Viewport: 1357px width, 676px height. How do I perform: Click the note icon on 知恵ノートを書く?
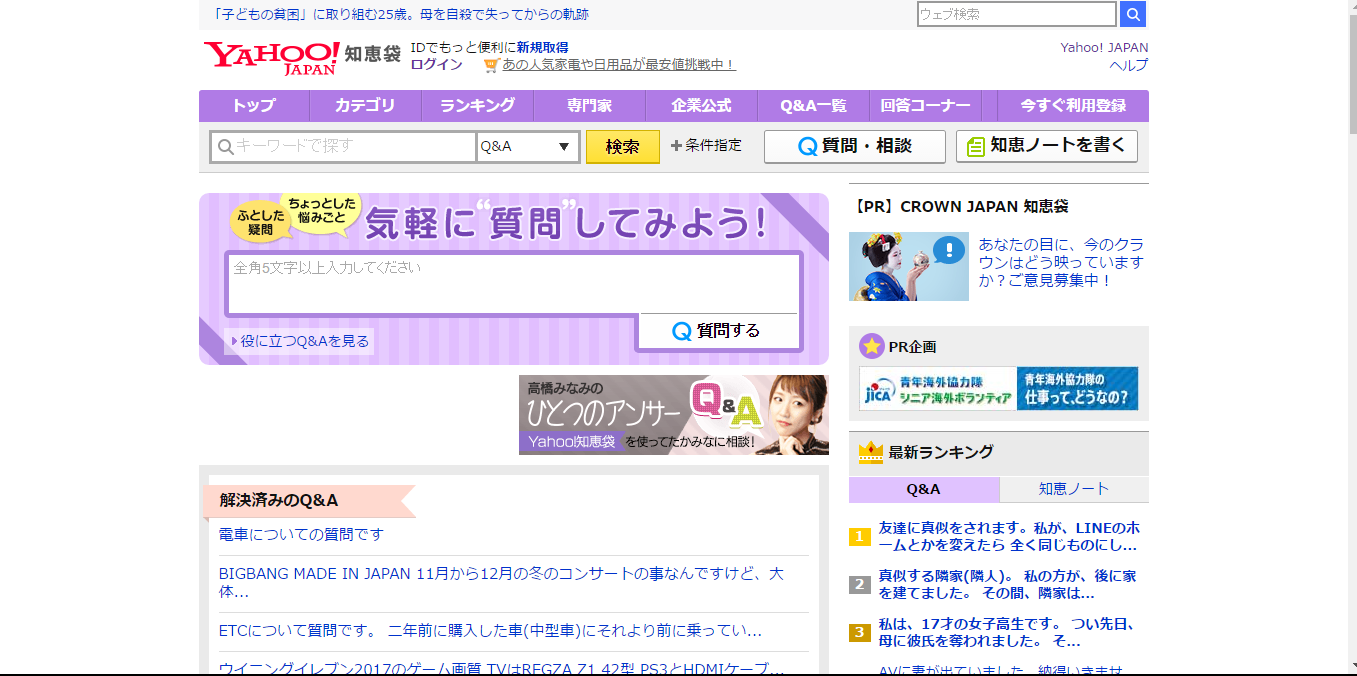pyautogui.click(x=976, y=146)
